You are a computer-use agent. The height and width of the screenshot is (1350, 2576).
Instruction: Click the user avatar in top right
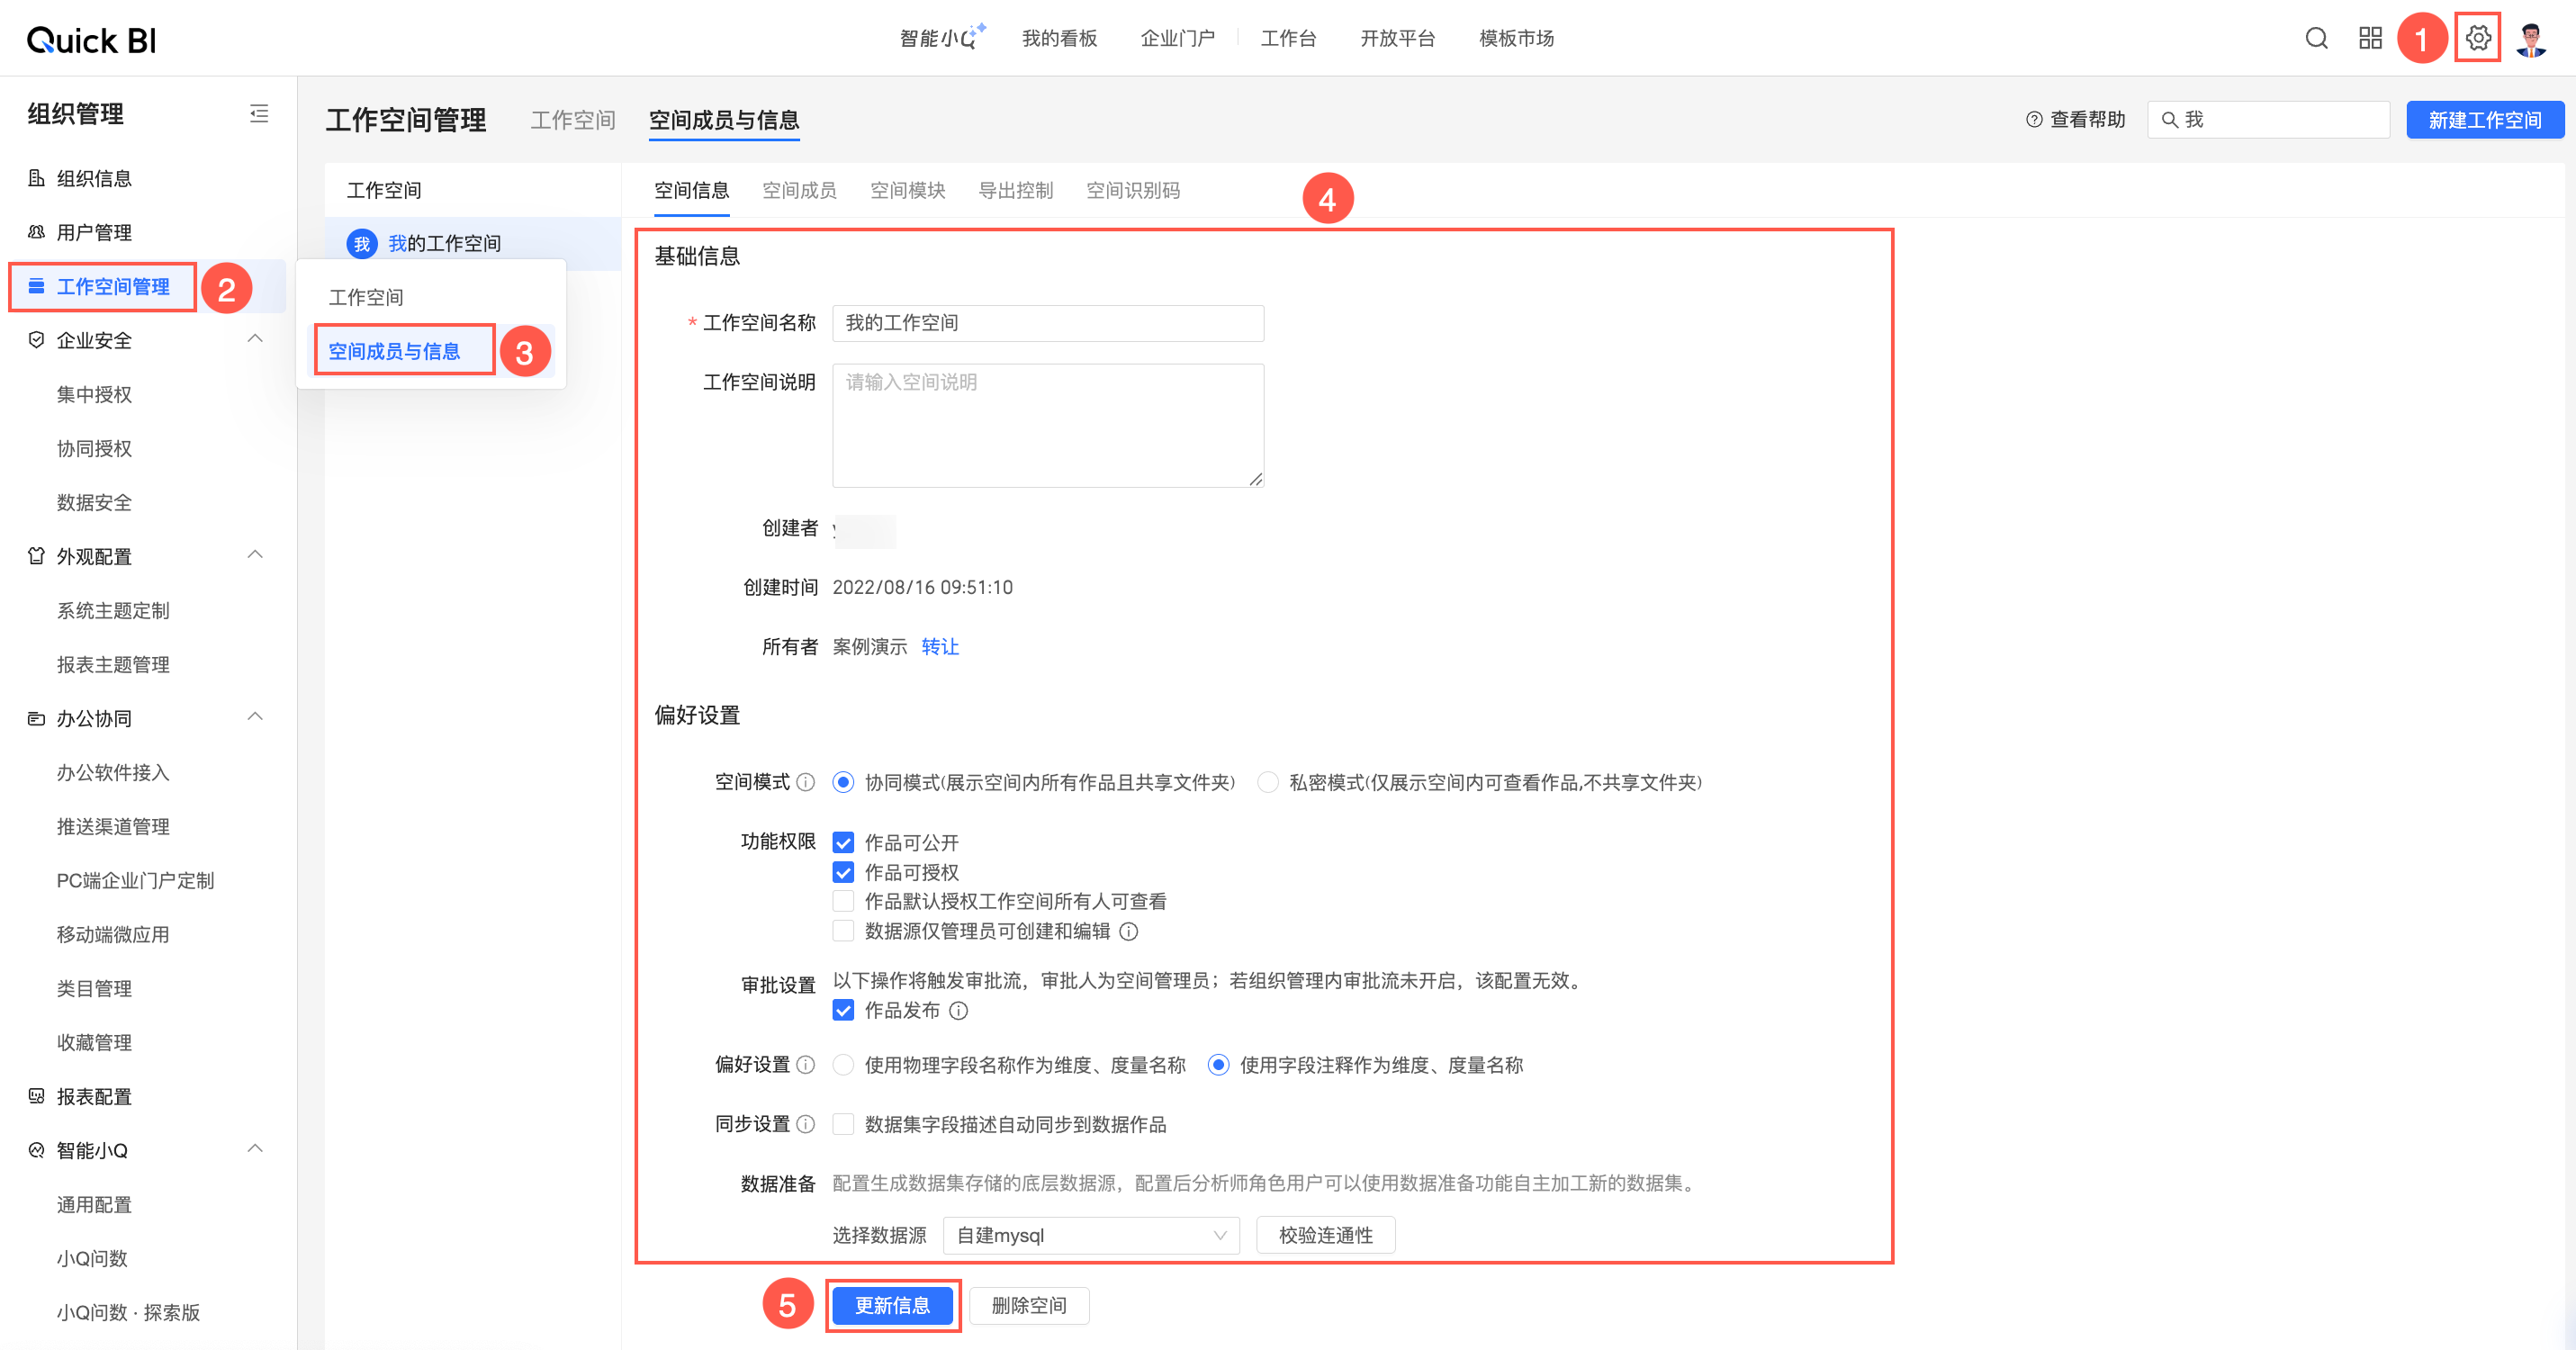pyautogui.click(x=2531, y=39)
